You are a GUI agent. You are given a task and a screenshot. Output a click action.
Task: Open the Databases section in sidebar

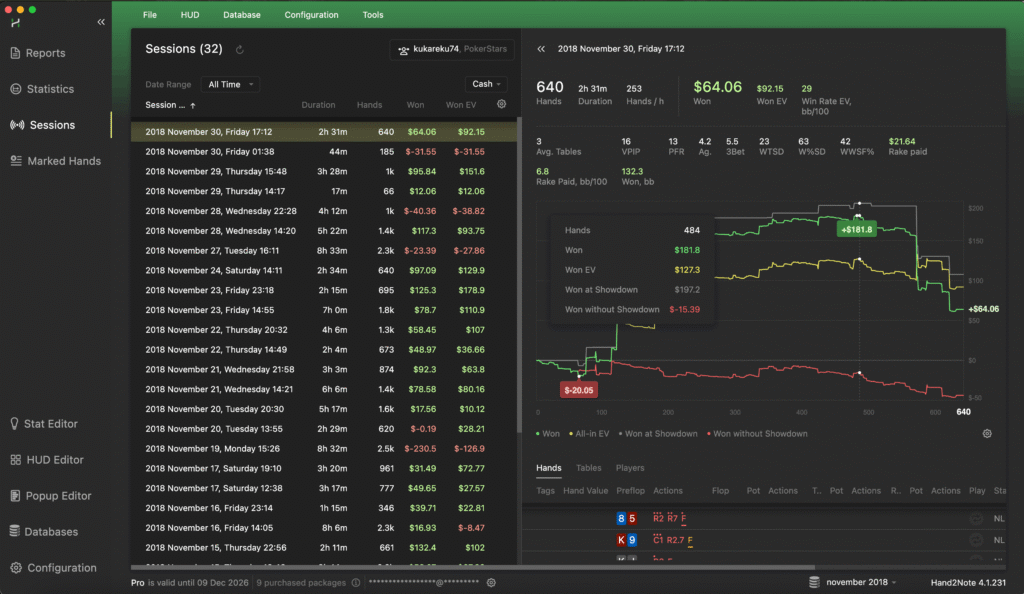coord(51,532)
